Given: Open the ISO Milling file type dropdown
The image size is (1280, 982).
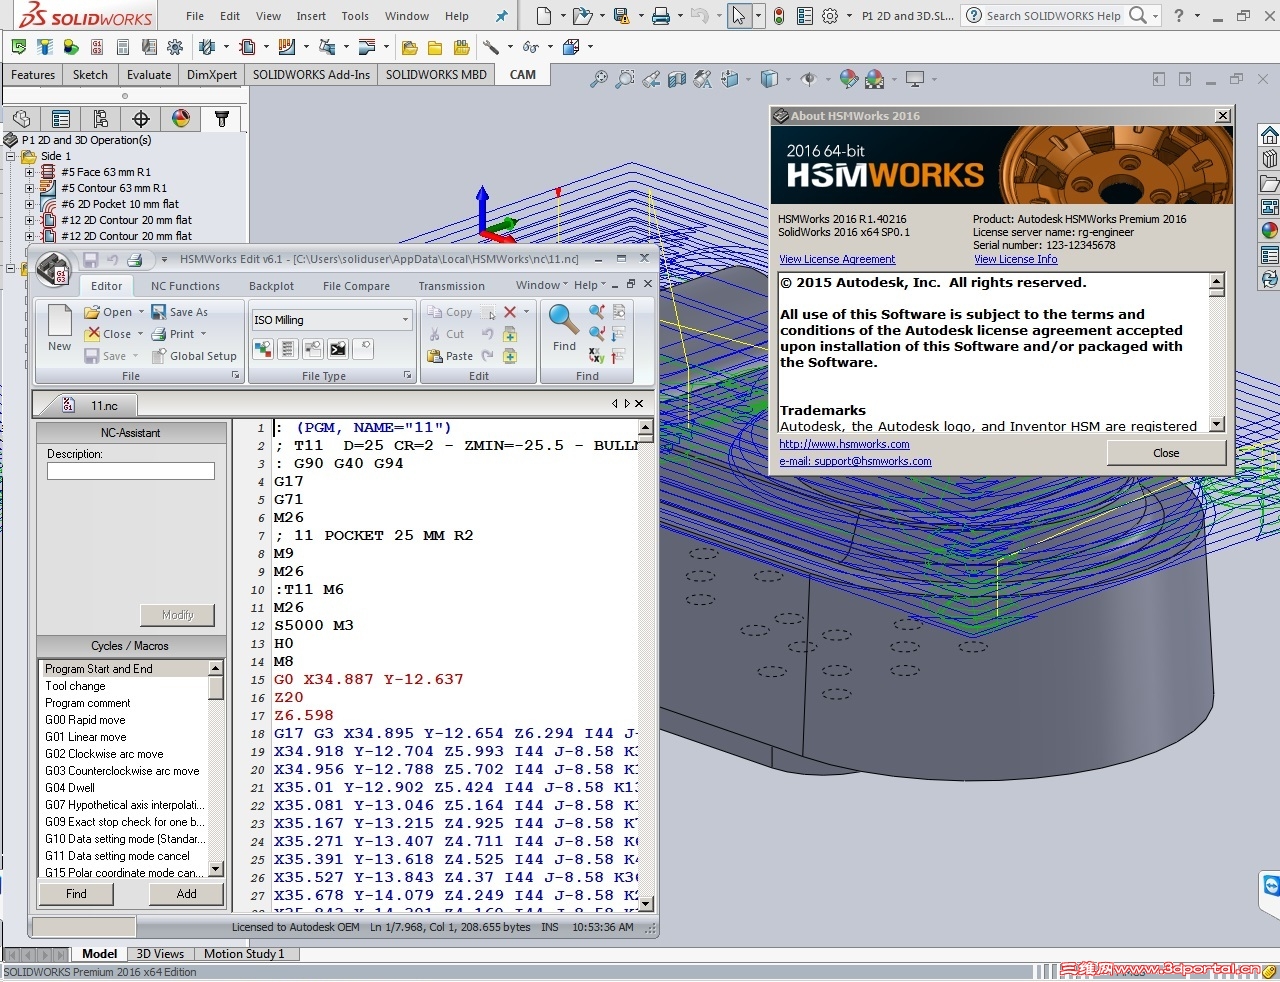Looking at the screenshot, I should (x=405, y=320).
